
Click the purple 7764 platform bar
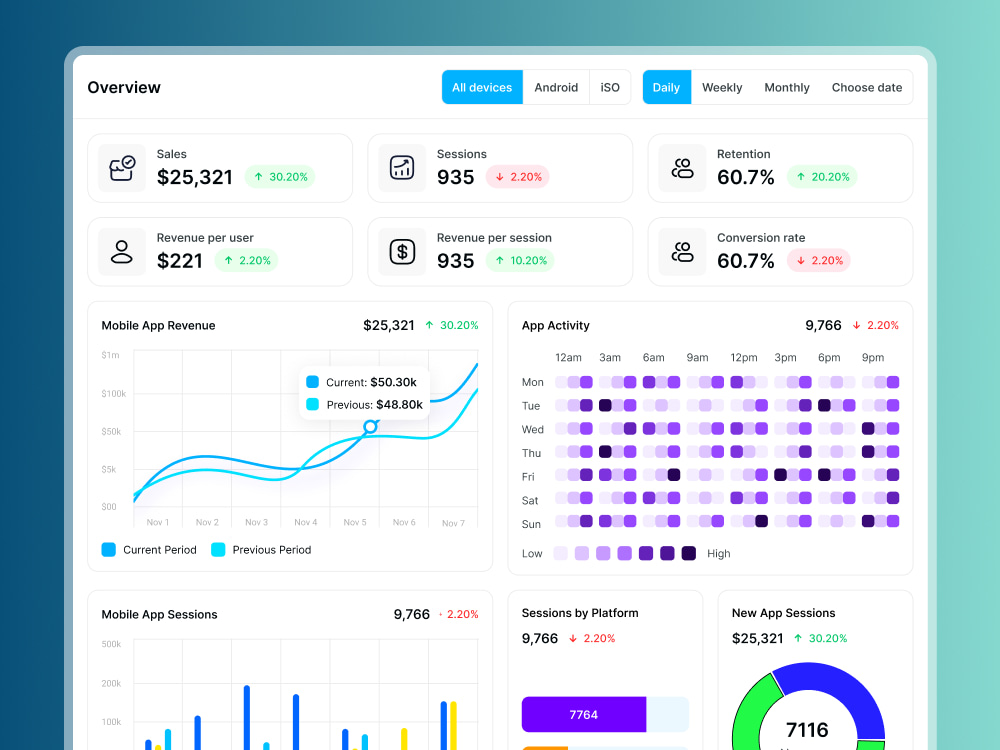(x=584, y=714)
